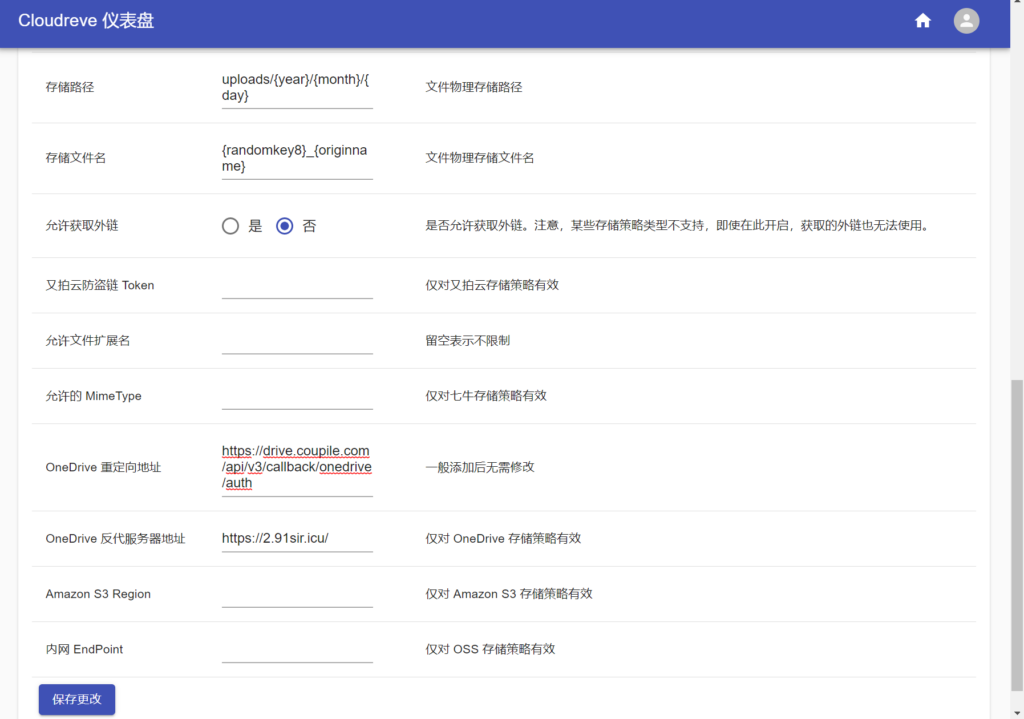Click the scrollbar down arrow
1024x719 pixels.
[1014, 711]
